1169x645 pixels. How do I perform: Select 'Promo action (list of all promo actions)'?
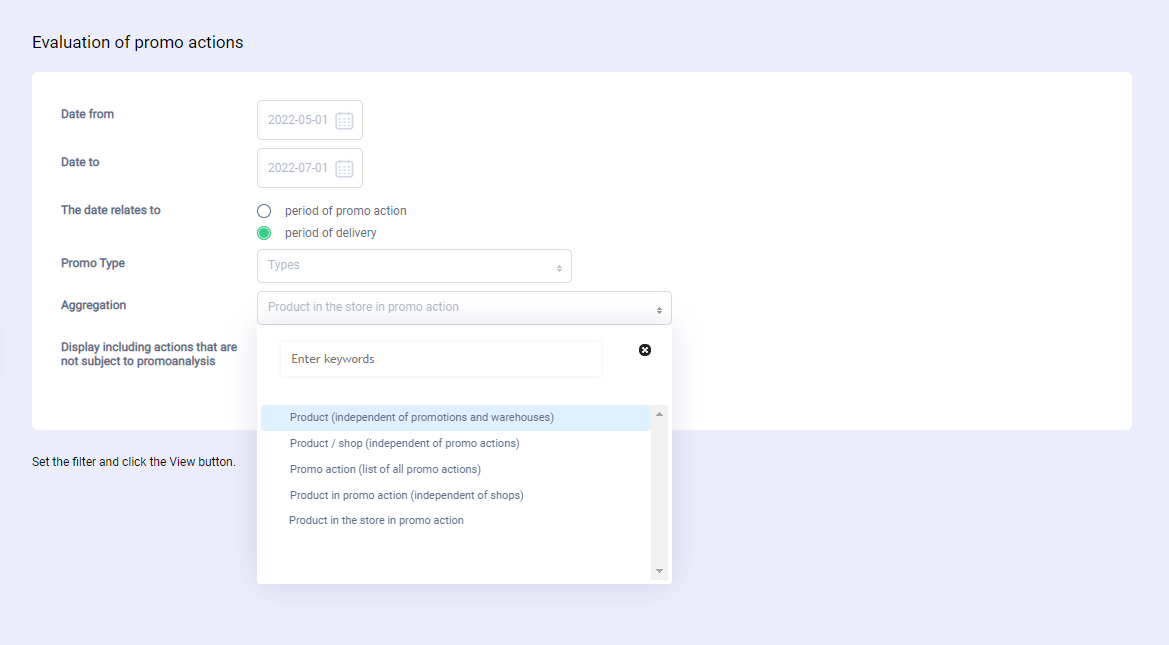coord(385,469)
